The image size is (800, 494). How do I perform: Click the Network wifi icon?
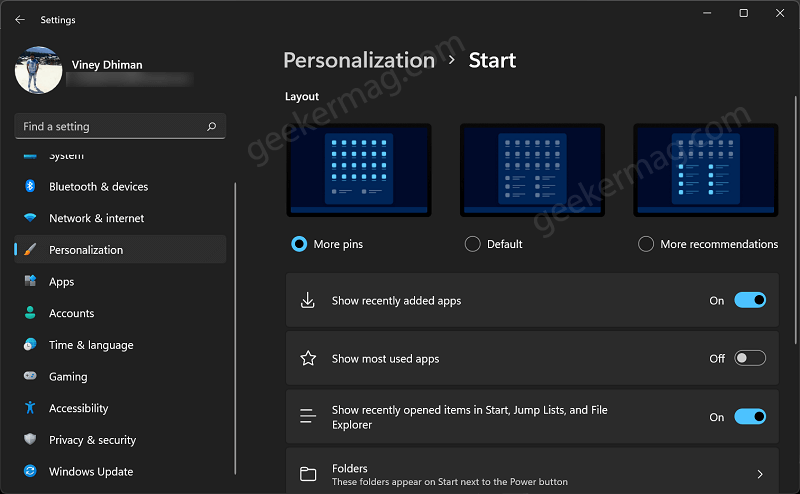pyautogui.click(x=30, y=218)
